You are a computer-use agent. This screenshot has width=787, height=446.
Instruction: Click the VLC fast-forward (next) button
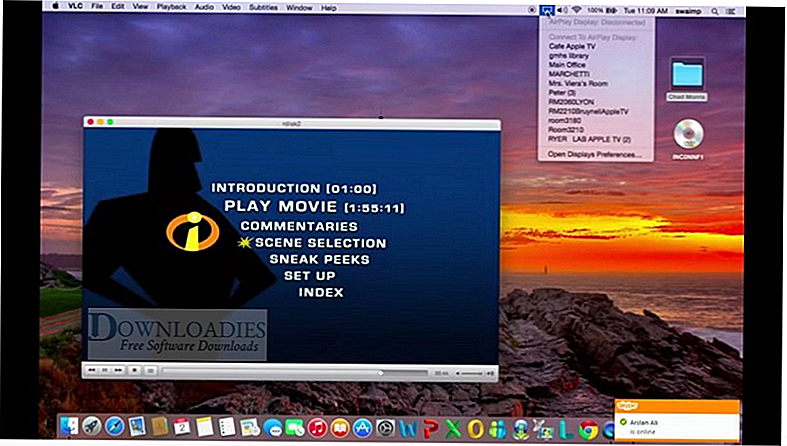coord(118,370)
